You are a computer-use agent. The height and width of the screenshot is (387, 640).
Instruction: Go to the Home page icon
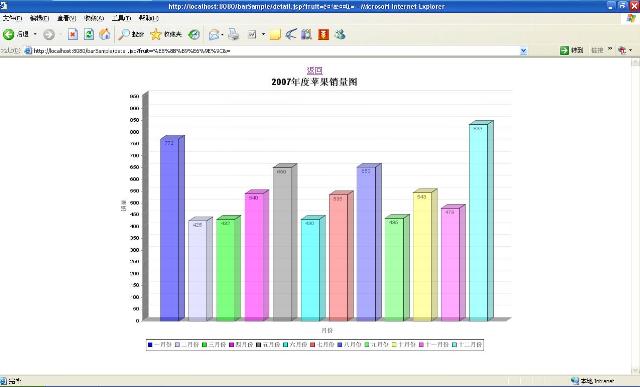(x=104, y=34)
